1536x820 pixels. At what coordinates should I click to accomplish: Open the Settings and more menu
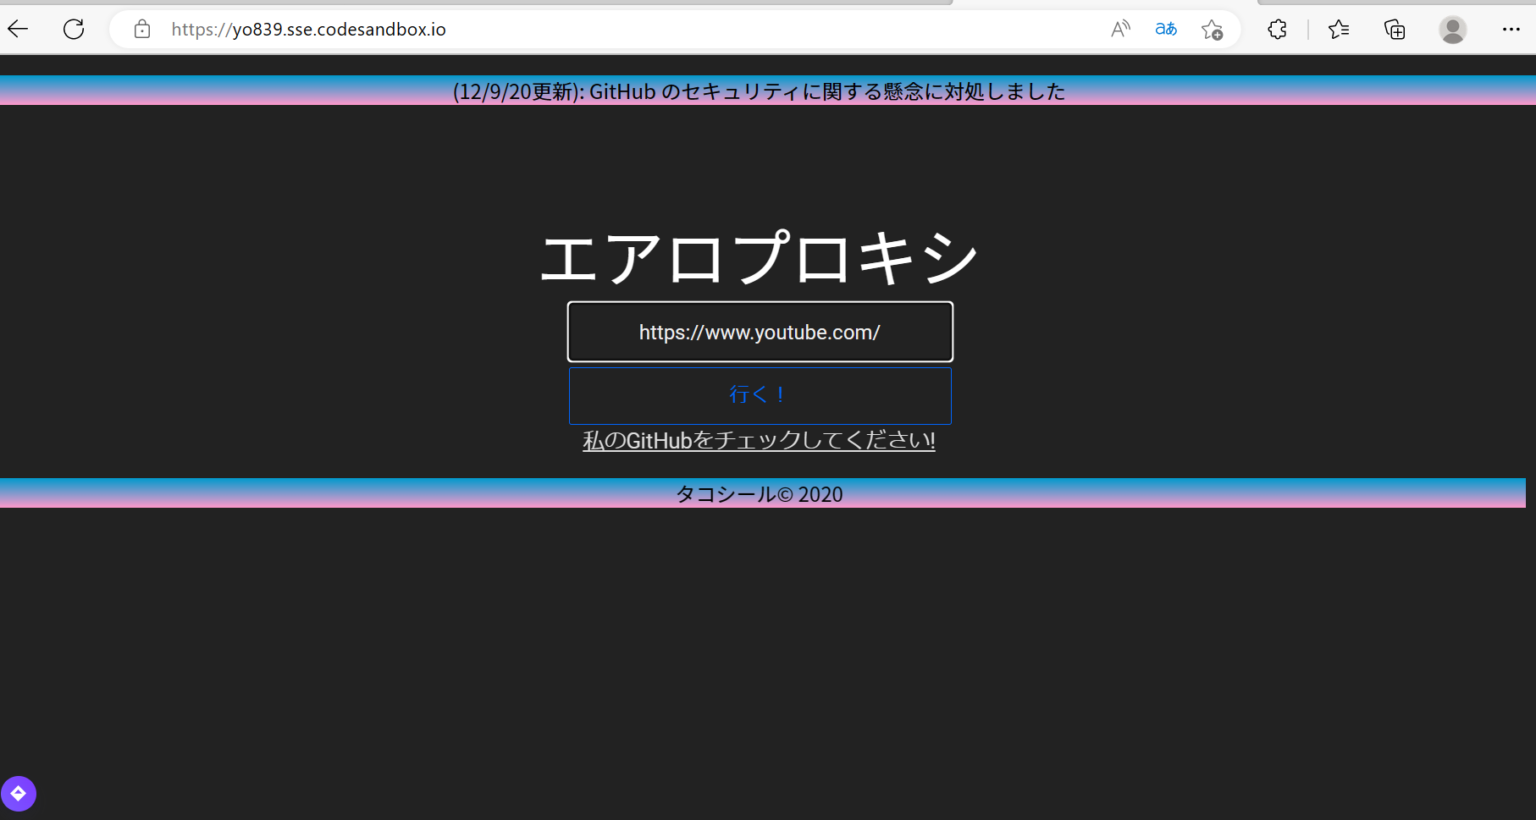click(1512, 29)
